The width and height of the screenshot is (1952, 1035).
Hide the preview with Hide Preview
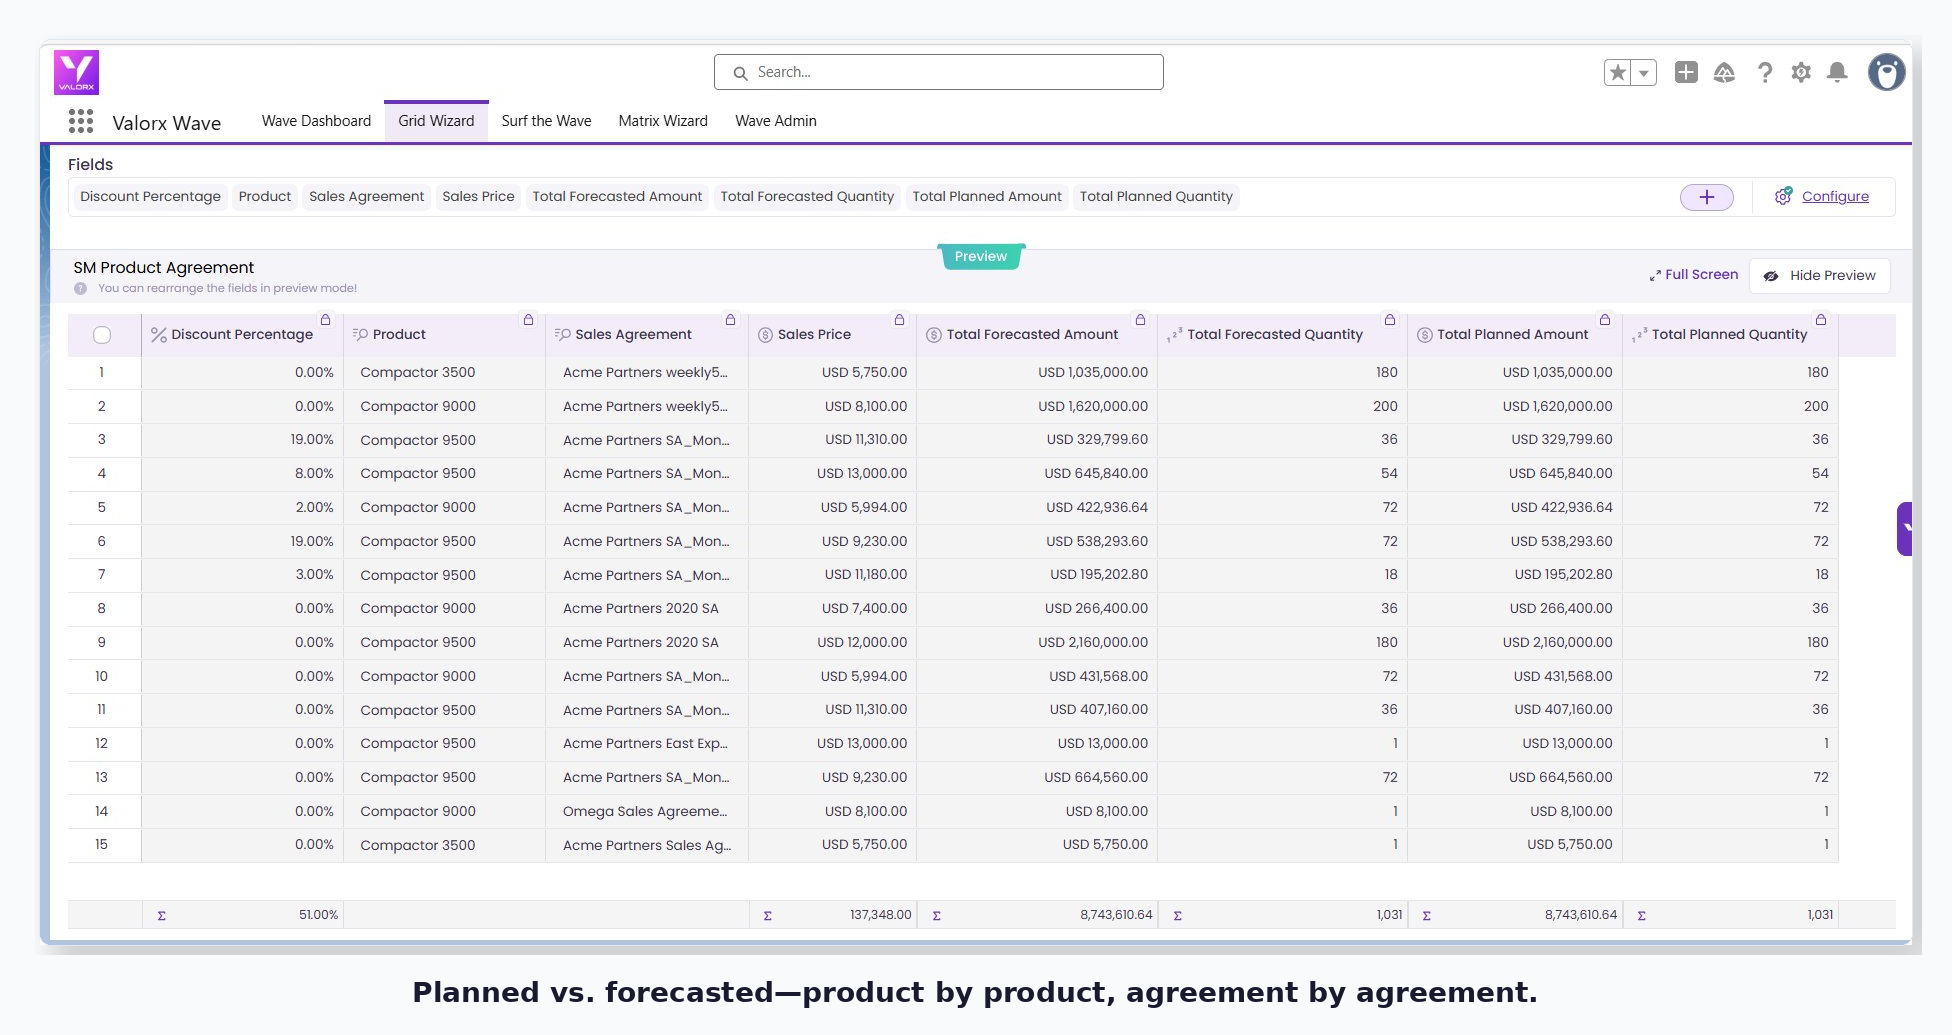tap(1820, 276)
